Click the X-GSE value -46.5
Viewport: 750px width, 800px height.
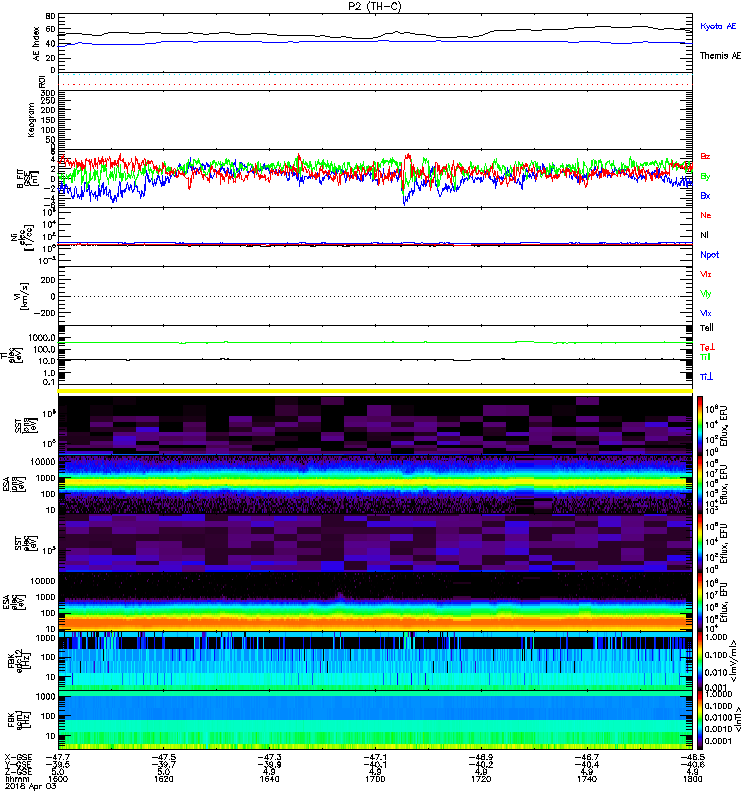(x=693, y=757)
